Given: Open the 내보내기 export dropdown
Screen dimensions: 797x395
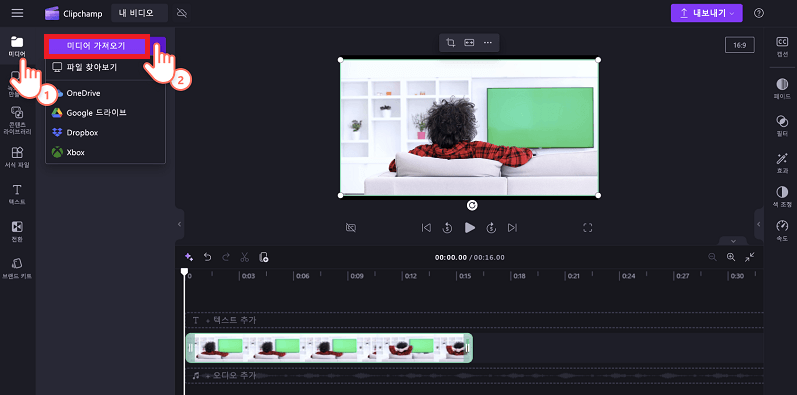Looking at the screenshot, I should tap(707, 13).
